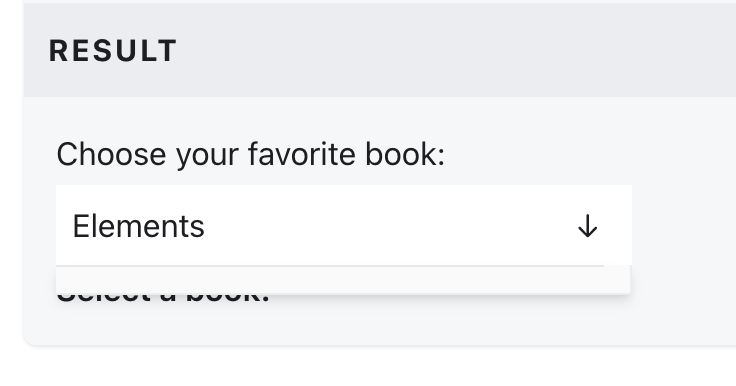Click the partially hidden 'Select a book:' text

point(163,299)
